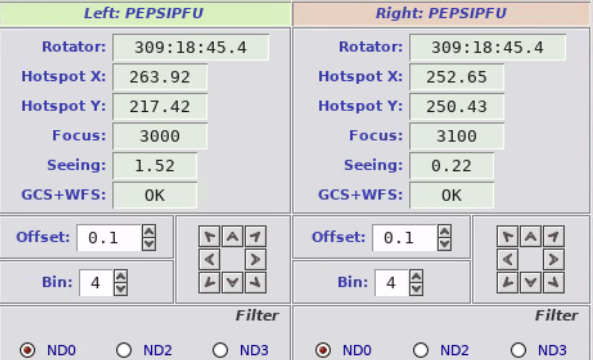This screenshot has width=593, height=360.
Task: Decrease the Left Bin value with spinner
Action: (x=121, y=289)
